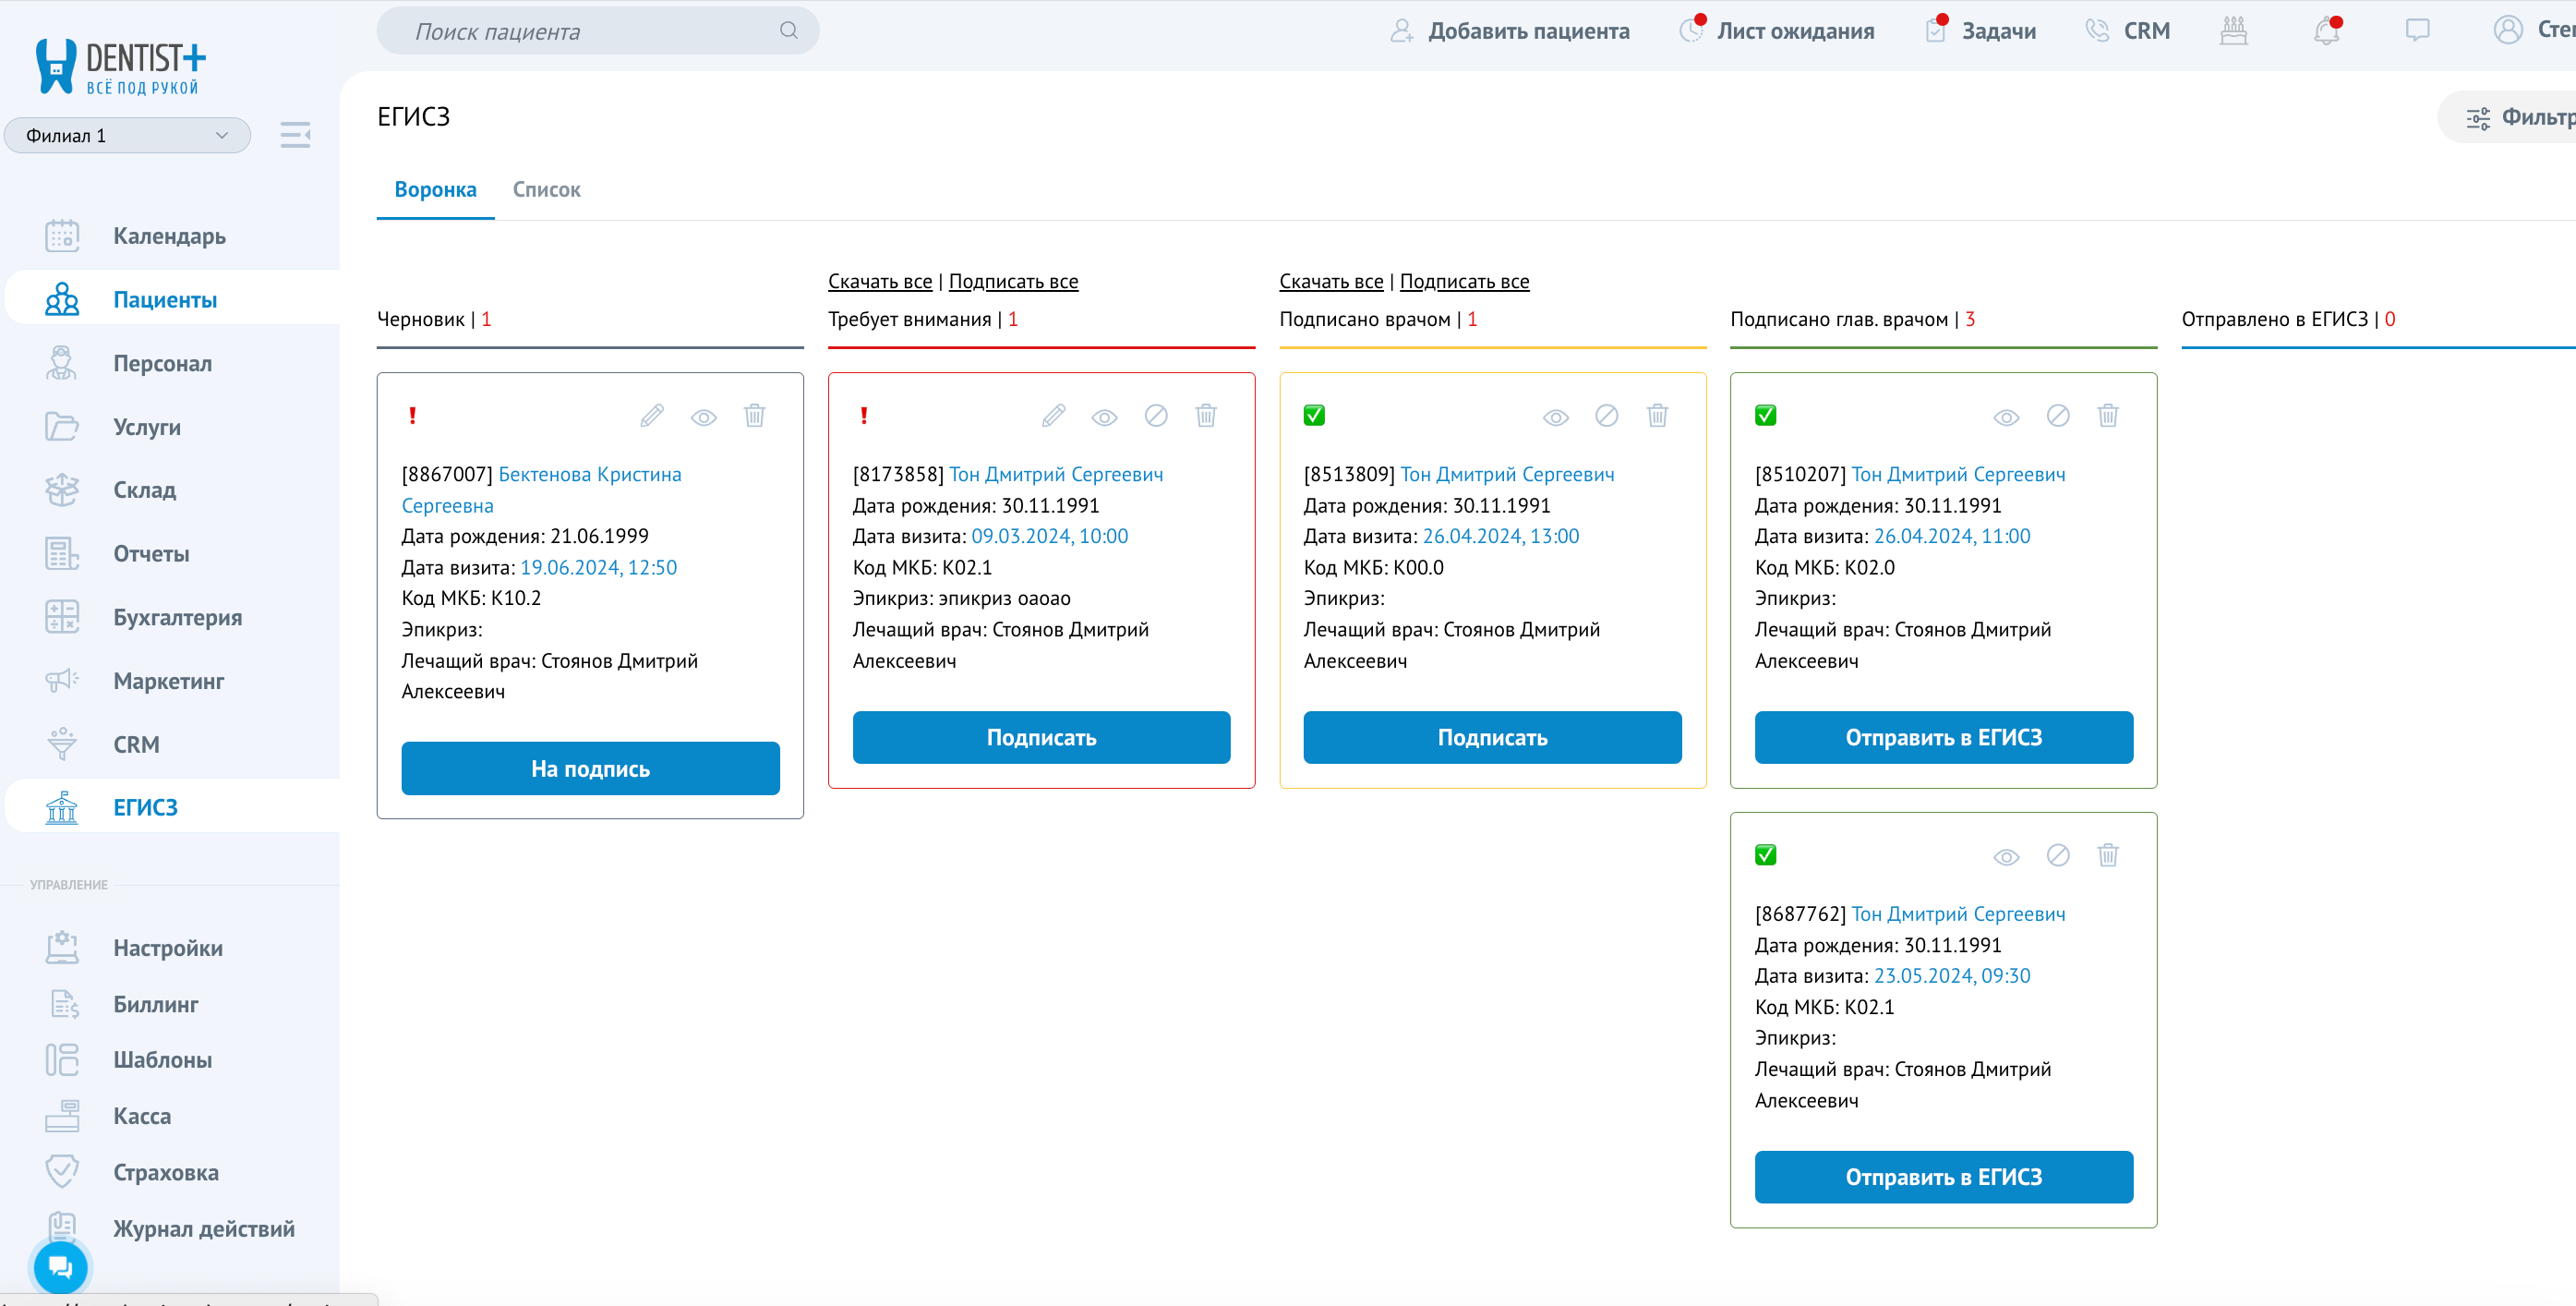Delete card 8867007 with trash icon
The height and width of the screenshot is (1306, 2576).
coord(755,415)
